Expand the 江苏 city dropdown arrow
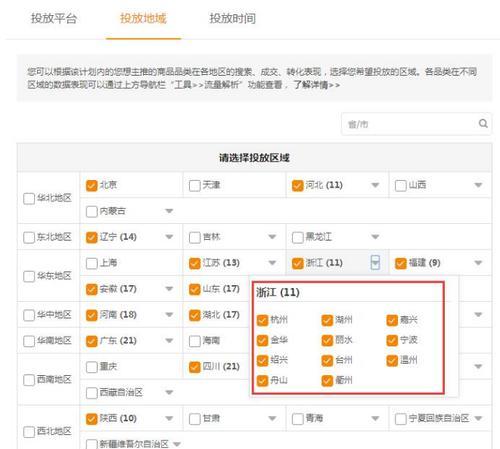Image resolution: width=500 pixels, height=449 pixels. (x=272, y=263)
